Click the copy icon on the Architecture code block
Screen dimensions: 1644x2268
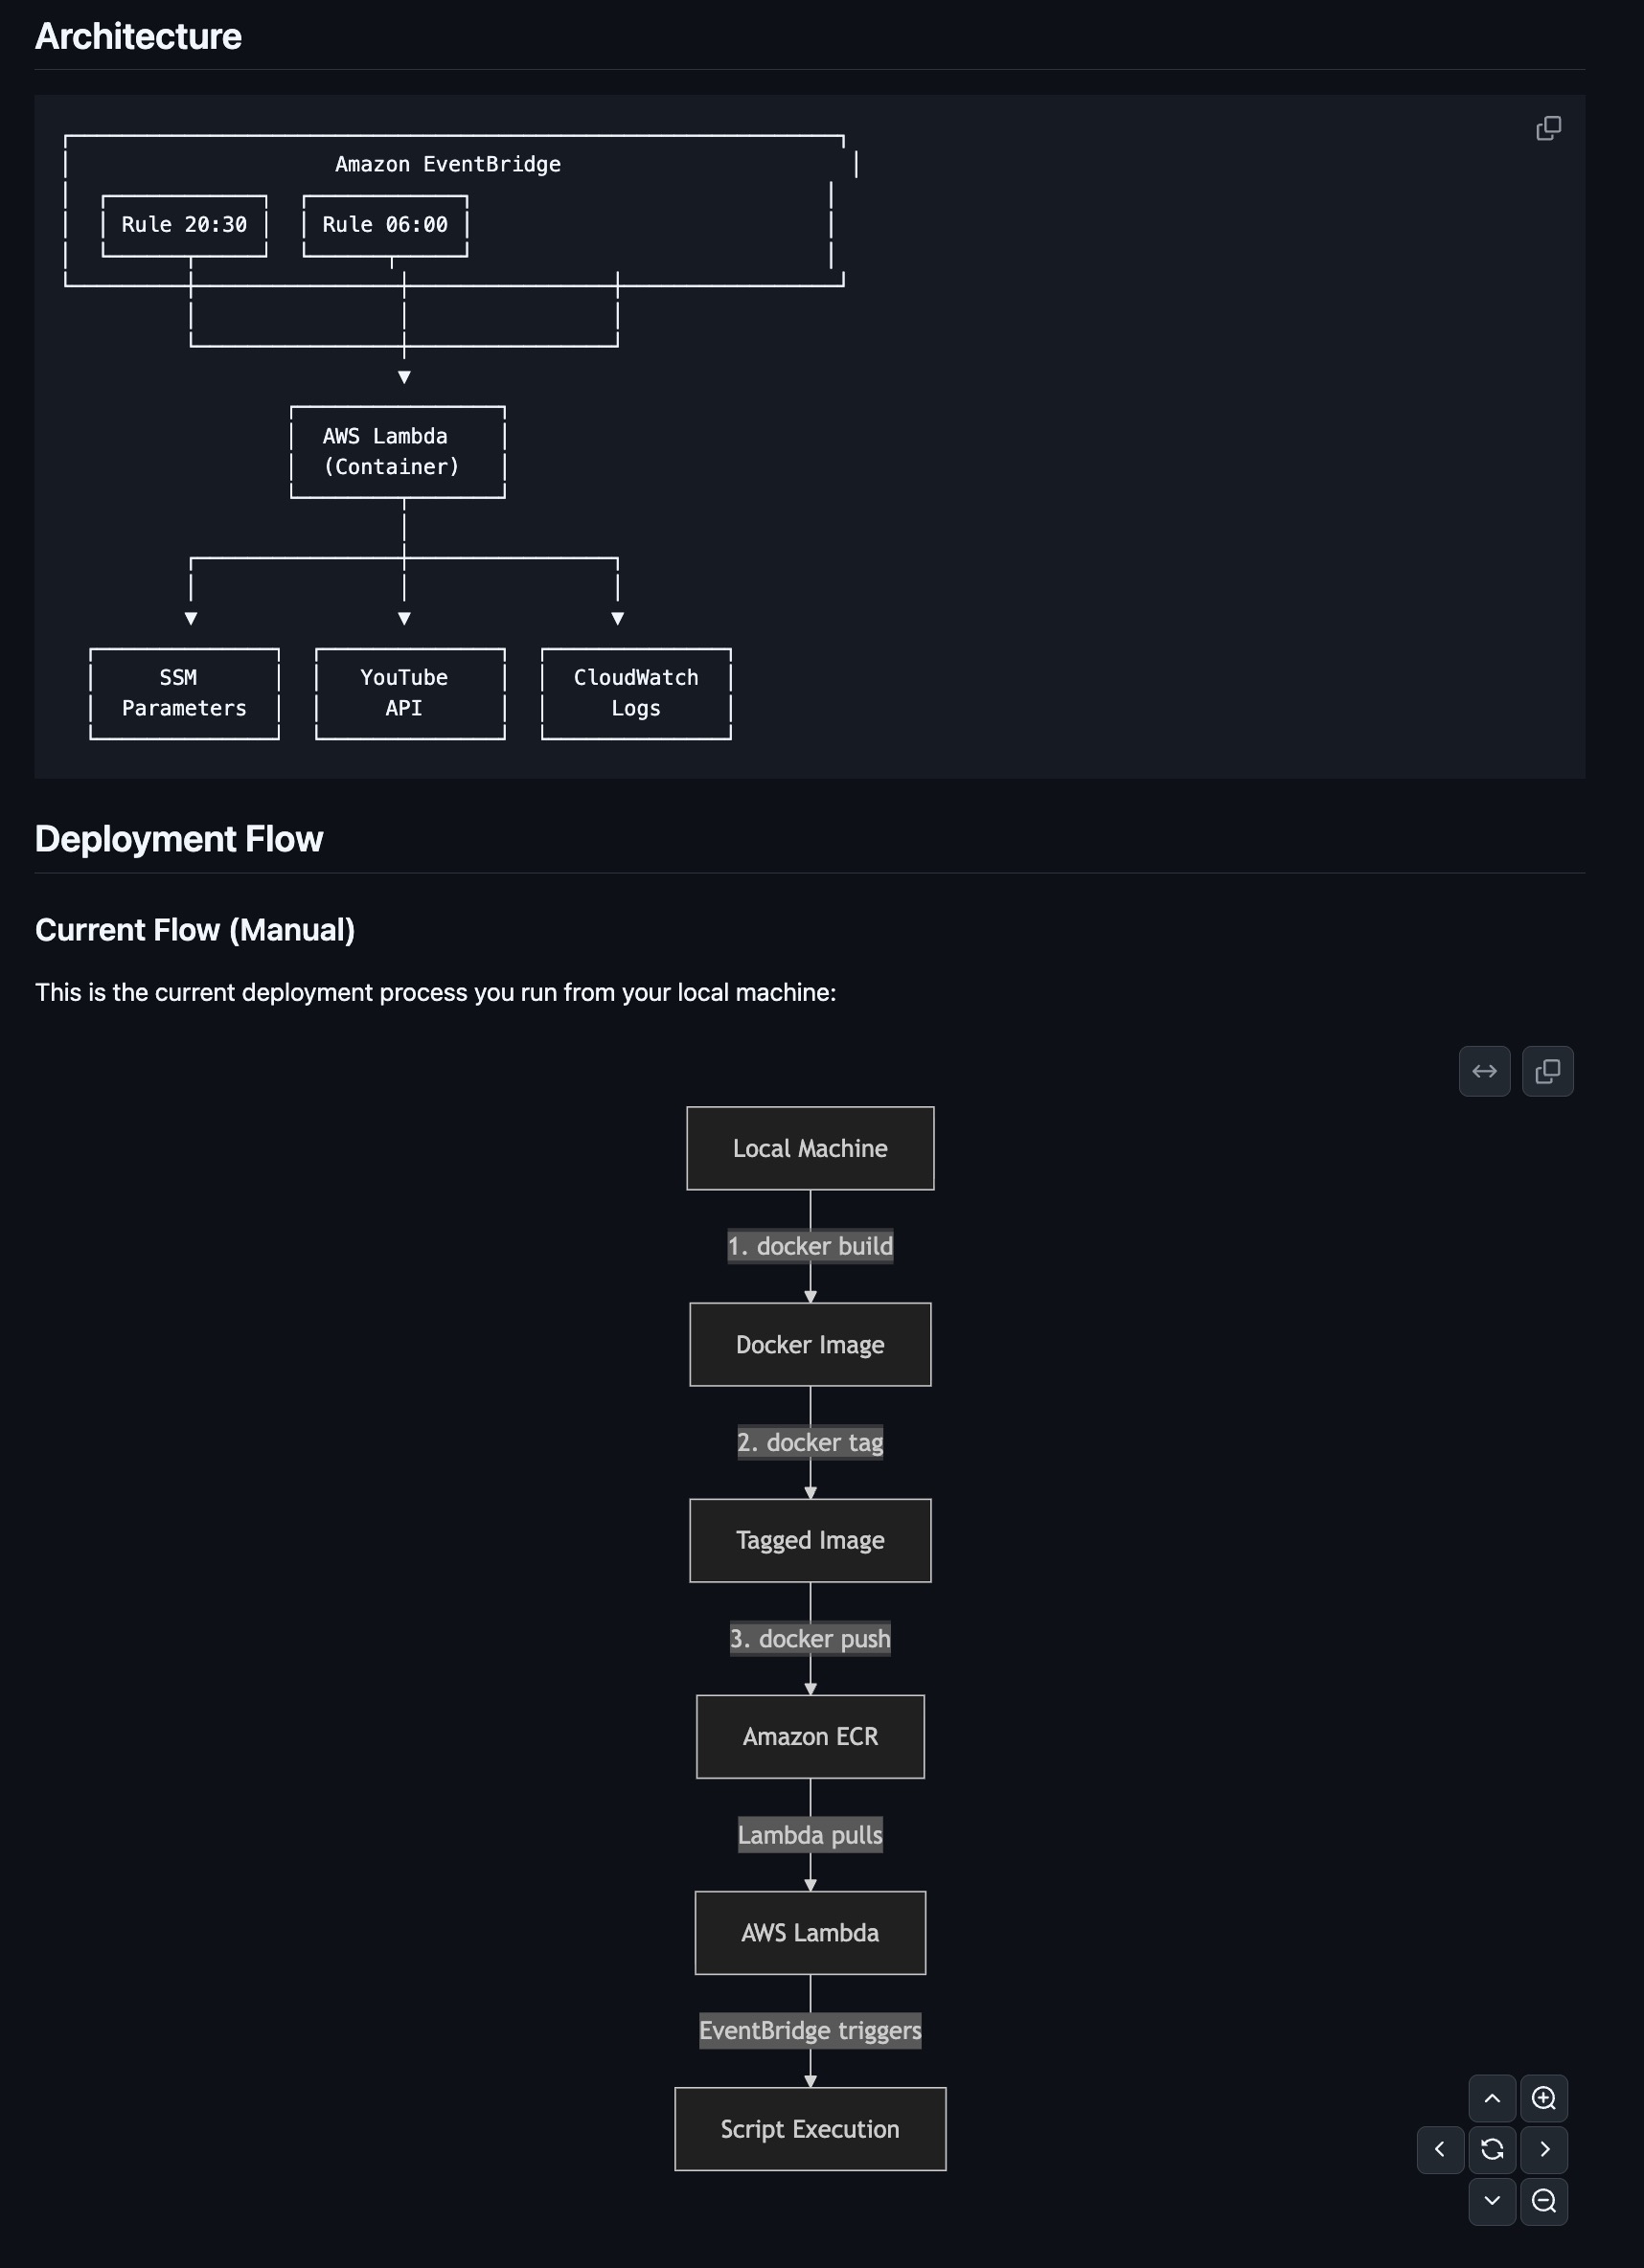click(x=1548, y=128)
